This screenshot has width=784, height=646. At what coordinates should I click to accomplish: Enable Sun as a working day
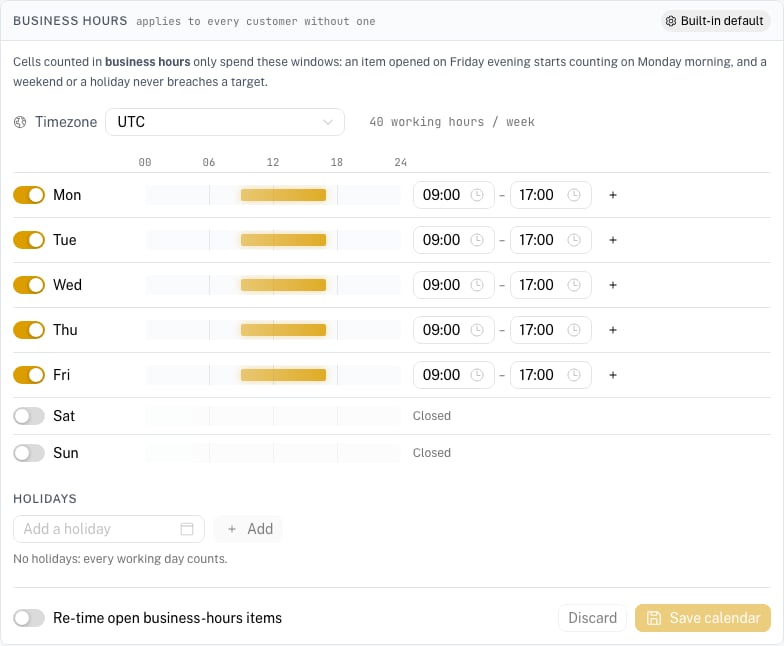point(29,453)
